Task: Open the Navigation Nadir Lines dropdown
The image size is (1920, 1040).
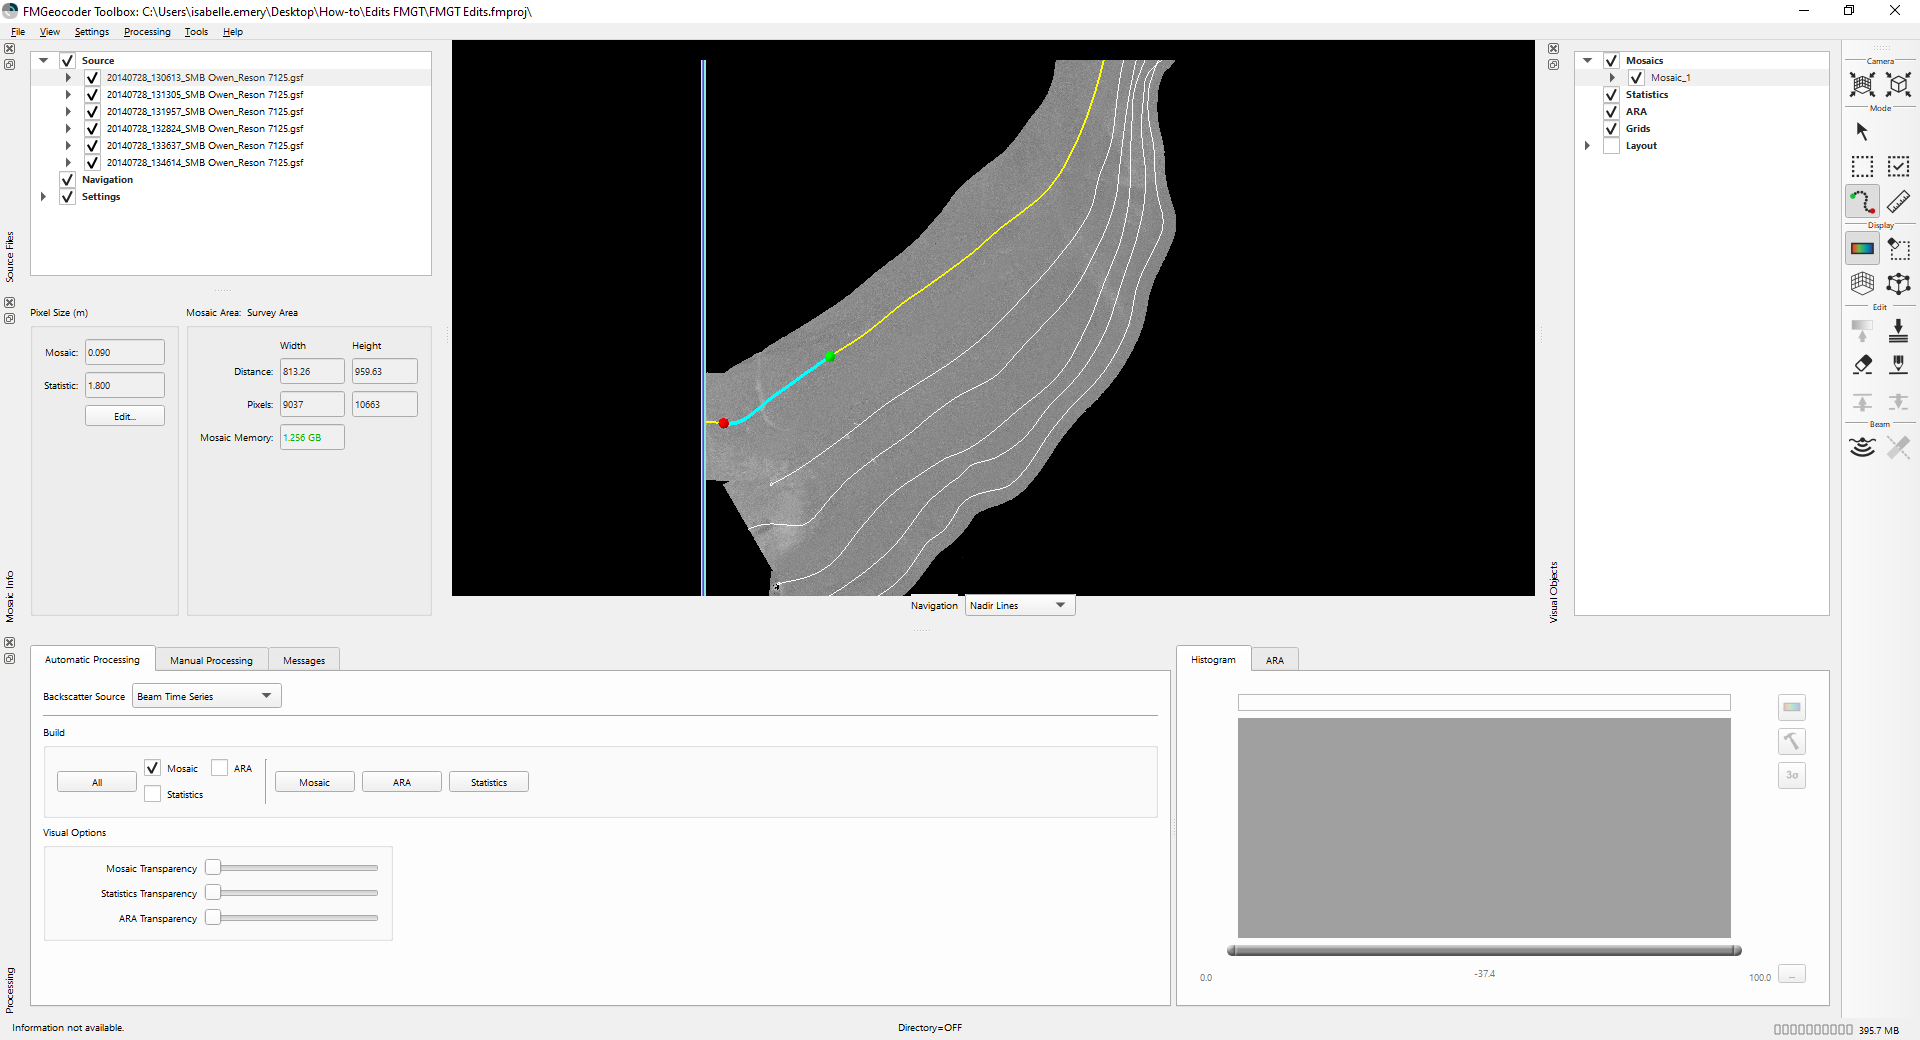Action: pos(1019,605)
